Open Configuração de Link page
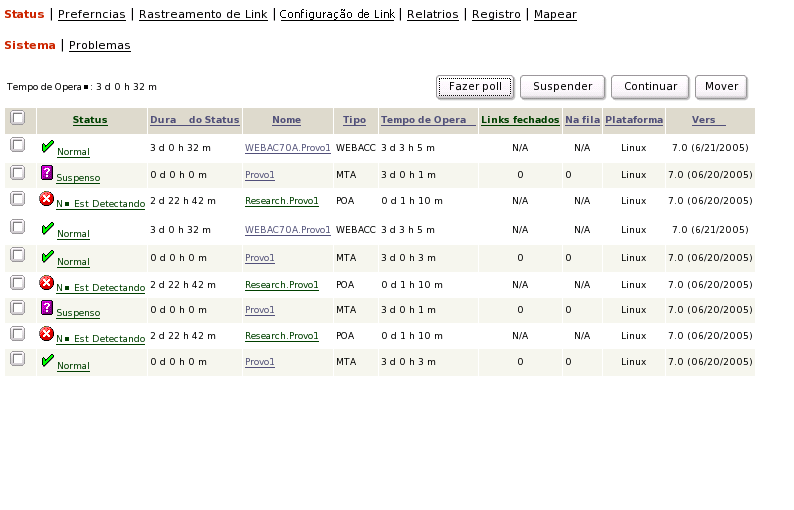The image size is (794, 510). click(337, 14)
